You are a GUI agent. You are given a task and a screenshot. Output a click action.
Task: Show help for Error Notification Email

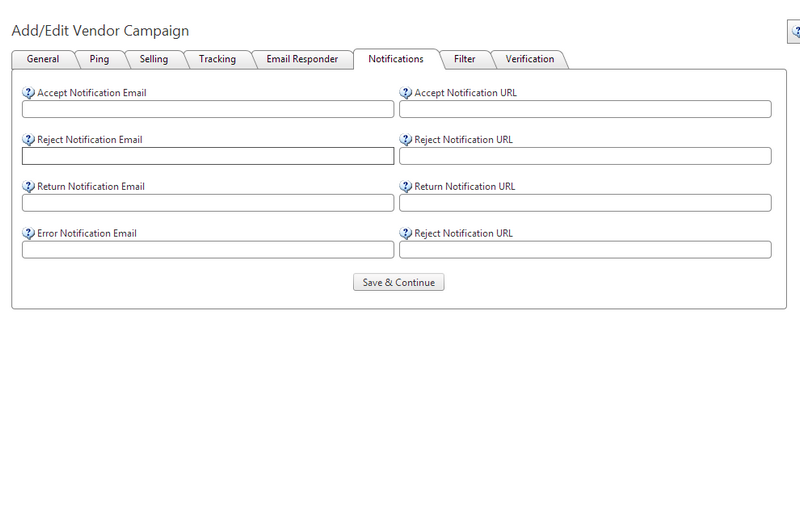(28, 234)
